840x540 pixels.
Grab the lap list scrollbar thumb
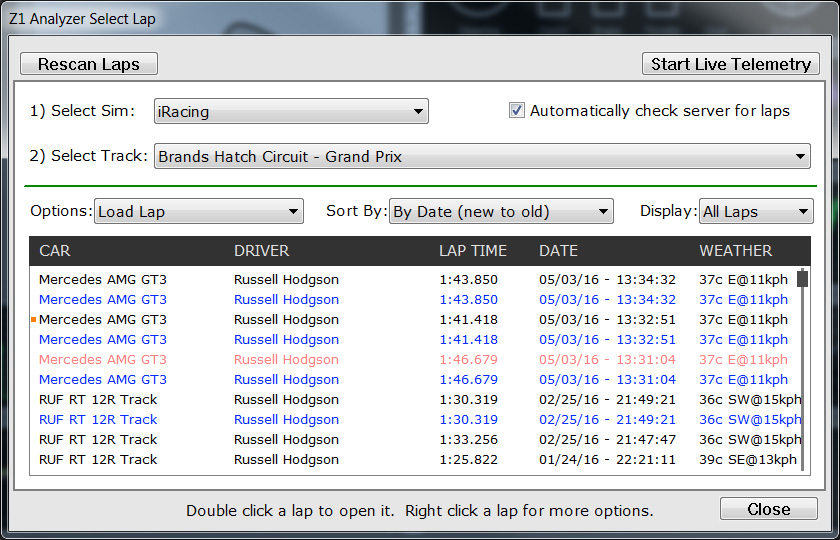pos(802,279)
